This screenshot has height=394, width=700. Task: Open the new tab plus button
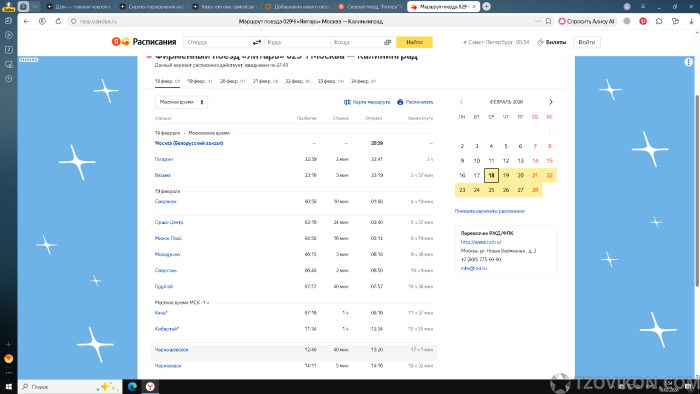(487, 7)
